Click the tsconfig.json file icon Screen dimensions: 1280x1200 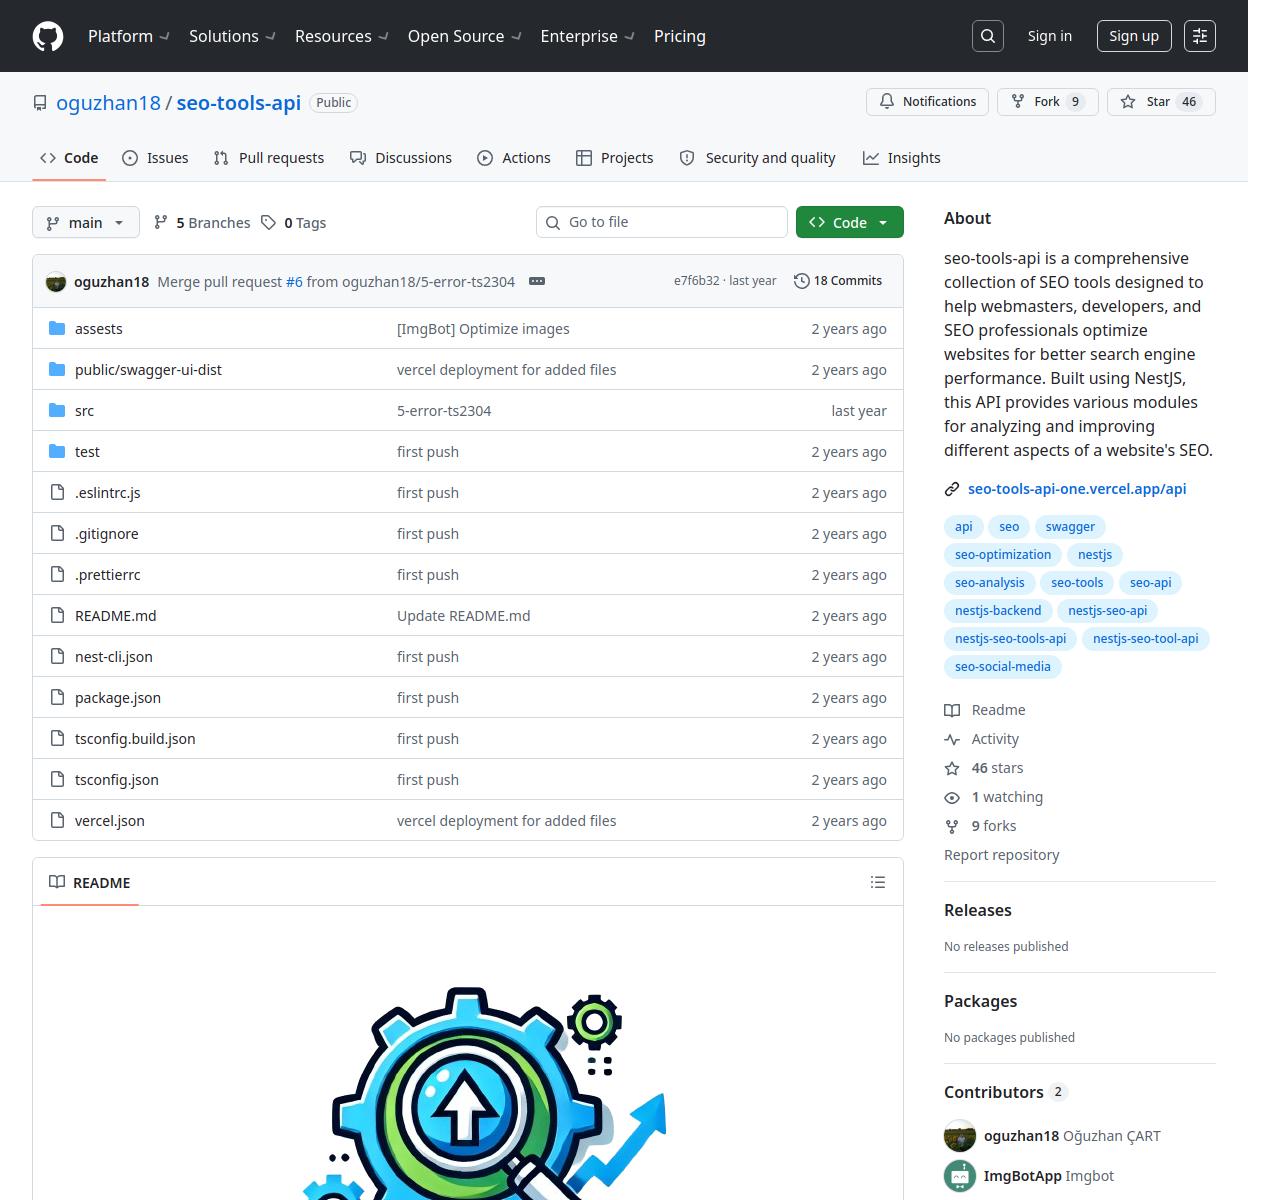tap(57, 779)
